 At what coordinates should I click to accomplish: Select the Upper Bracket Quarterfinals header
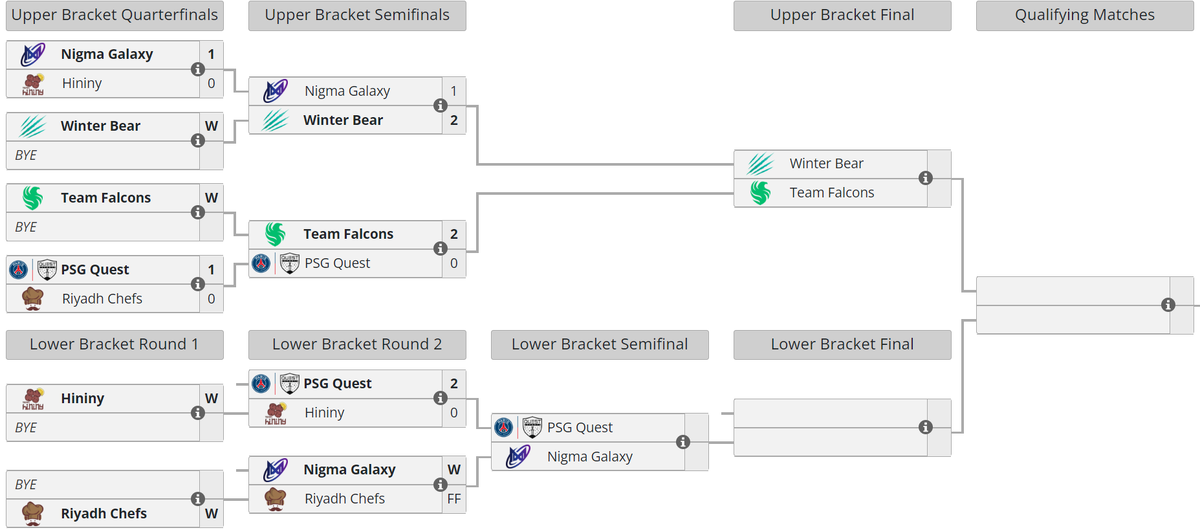click(114, 15)
